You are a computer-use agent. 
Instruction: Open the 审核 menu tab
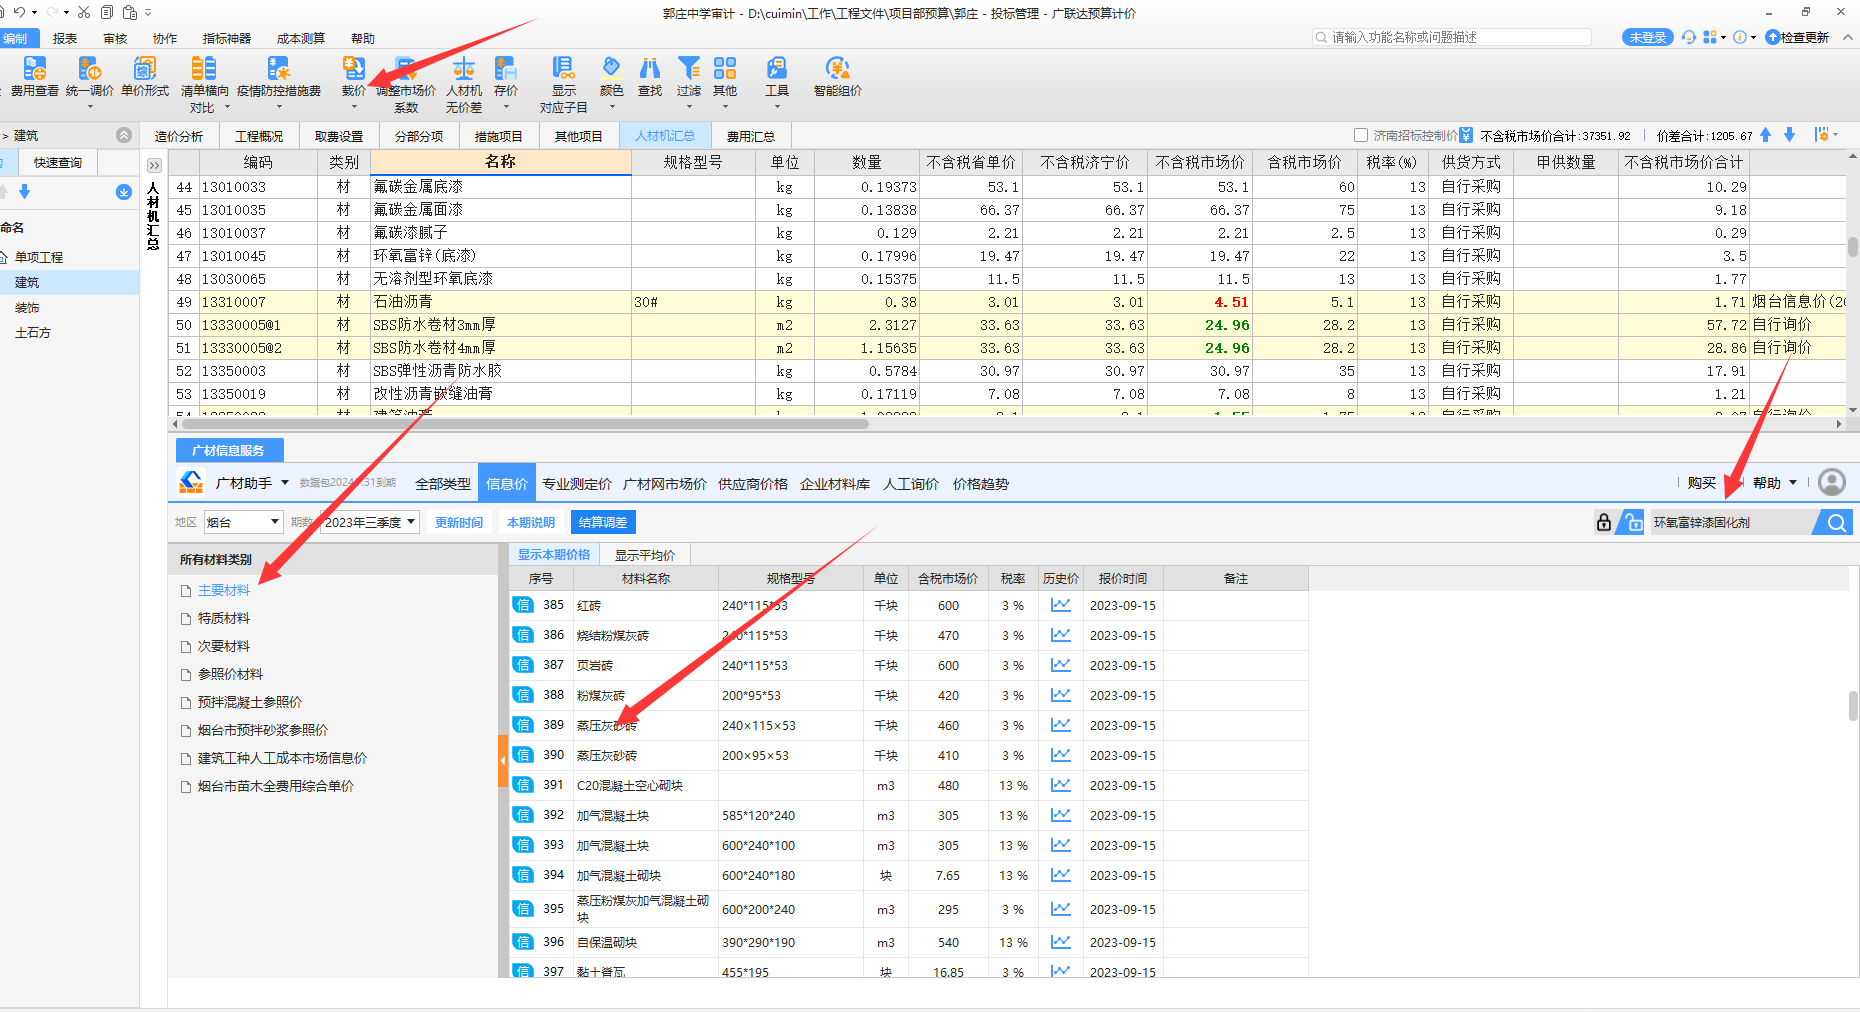pos(115,38)
